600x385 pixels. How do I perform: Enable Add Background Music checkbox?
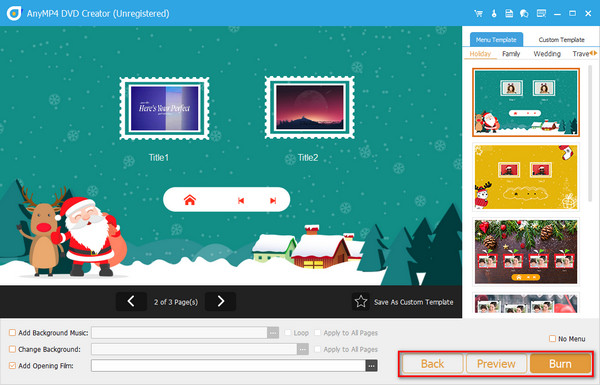tap(12, 333)
